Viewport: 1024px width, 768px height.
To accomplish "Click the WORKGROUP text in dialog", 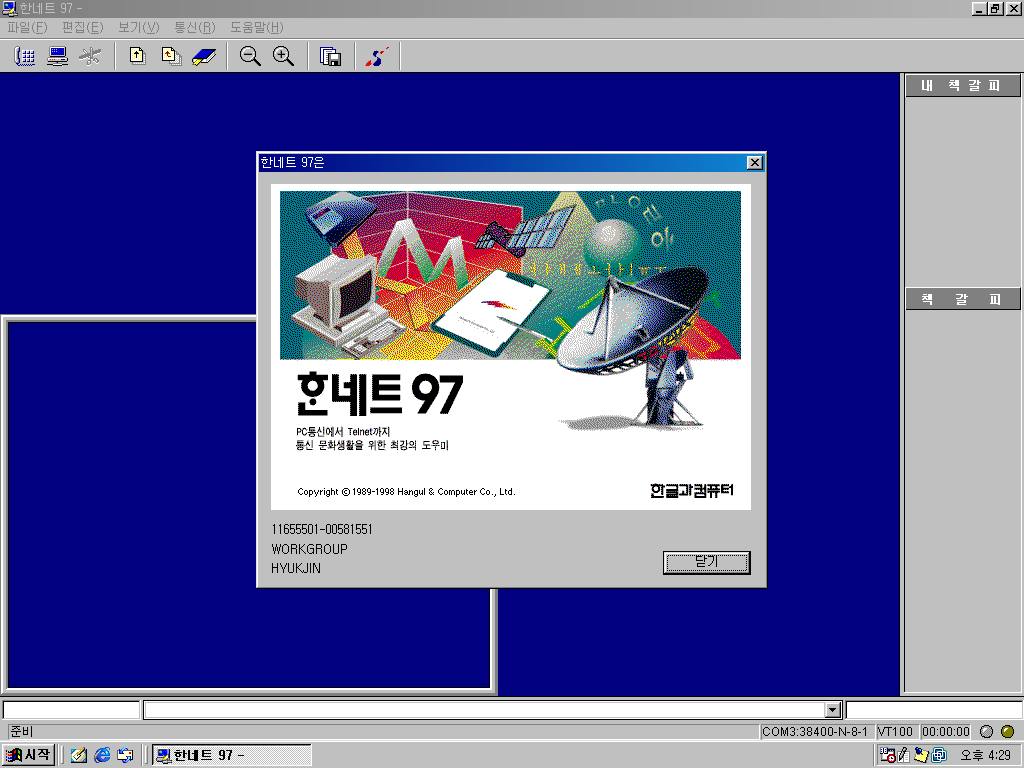I will [x=310, y=549].
